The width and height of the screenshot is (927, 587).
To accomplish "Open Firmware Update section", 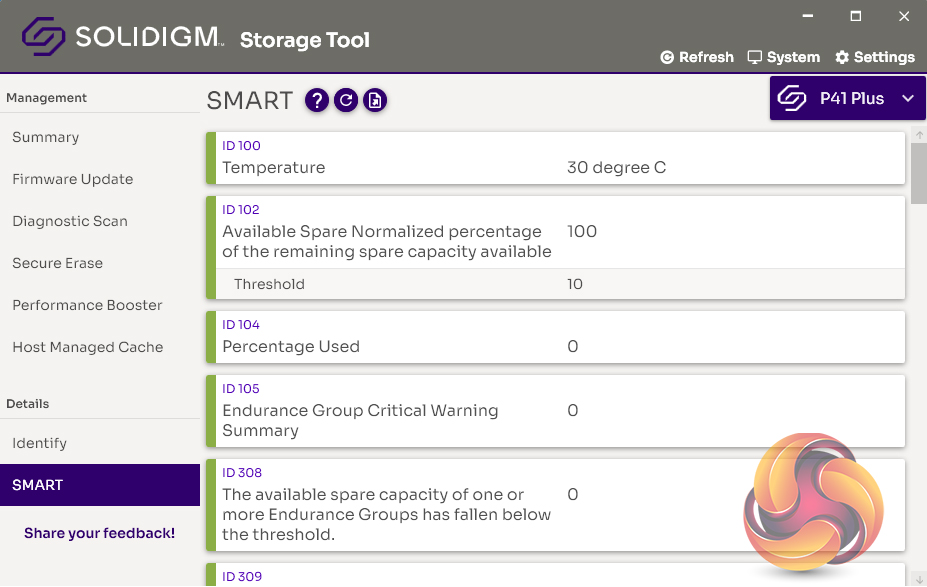I will pyautogui.click(x=73, y=179).
